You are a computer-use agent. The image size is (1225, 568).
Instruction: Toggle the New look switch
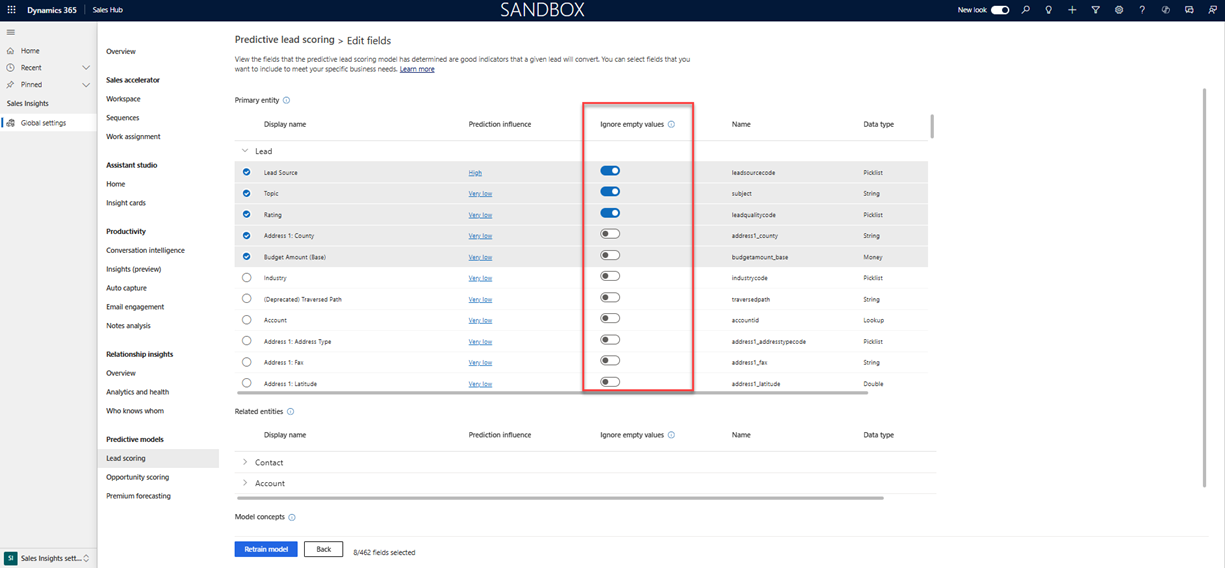(x=1000, y=9)
